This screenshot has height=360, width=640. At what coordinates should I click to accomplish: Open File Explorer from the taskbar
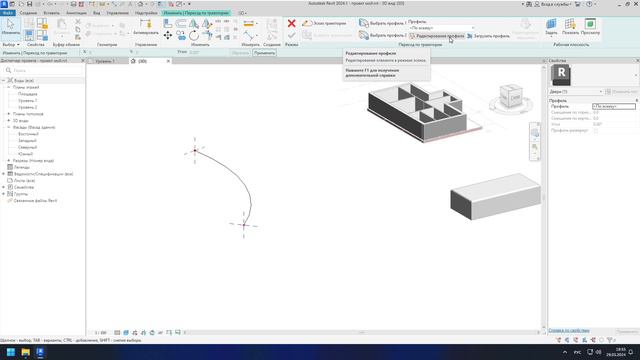[x=25, y=352]
